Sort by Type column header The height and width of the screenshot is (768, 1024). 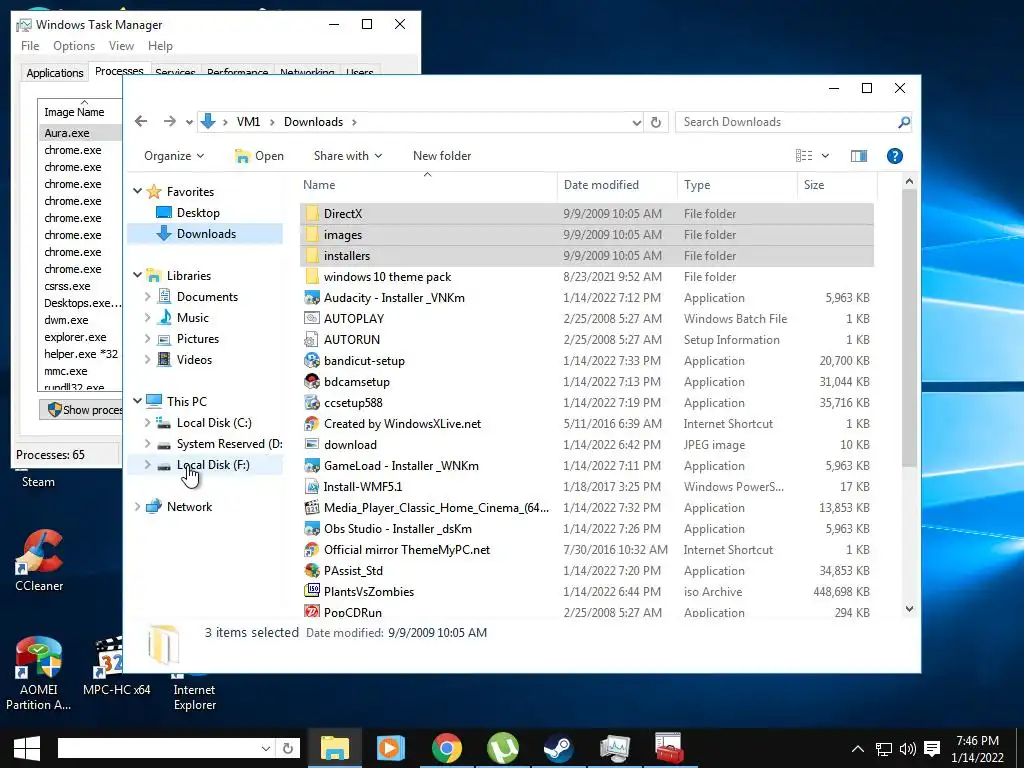[737, 185]
